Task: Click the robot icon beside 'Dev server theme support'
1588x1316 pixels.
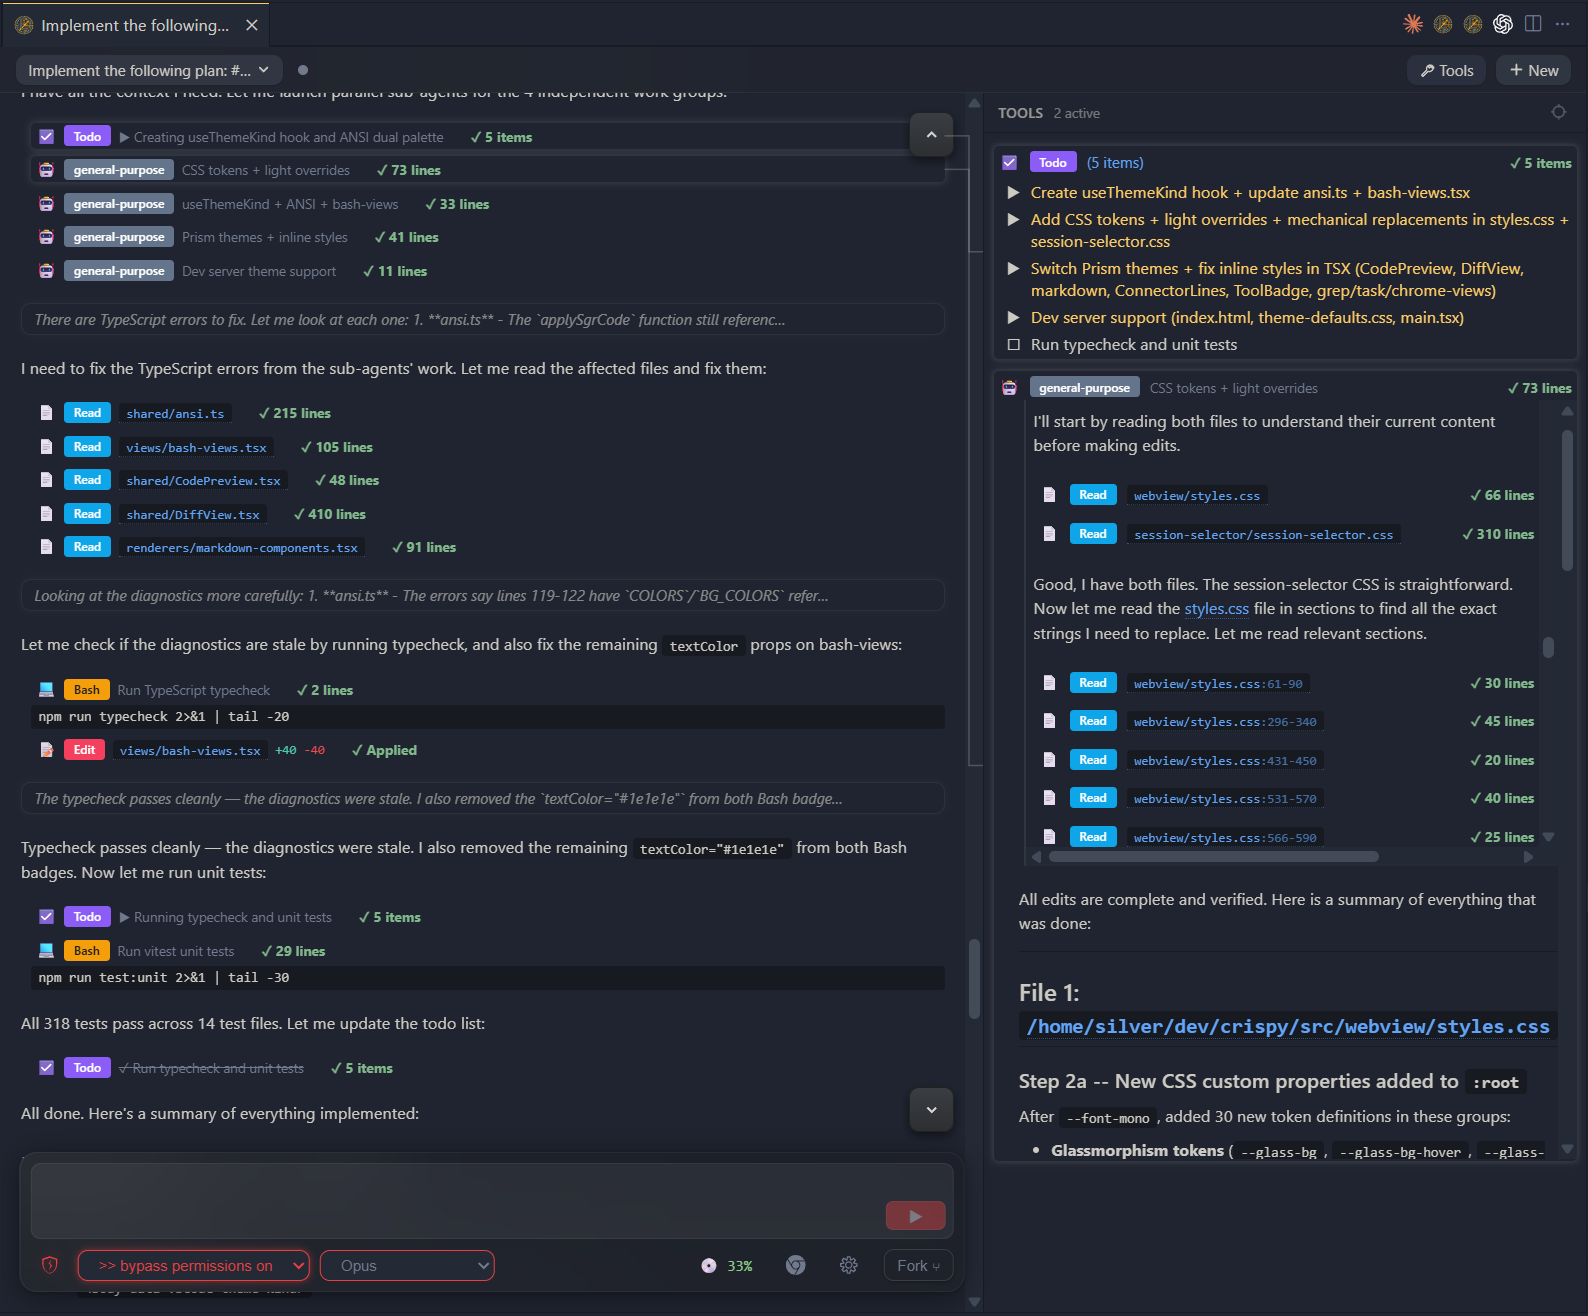Action: [x=46, y=271]
